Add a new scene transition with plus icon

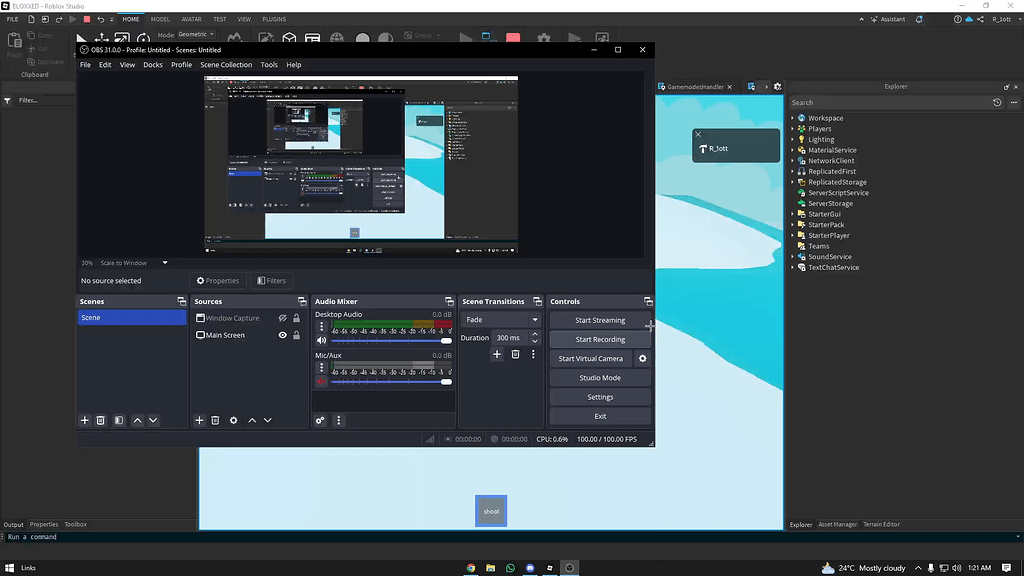496,354
